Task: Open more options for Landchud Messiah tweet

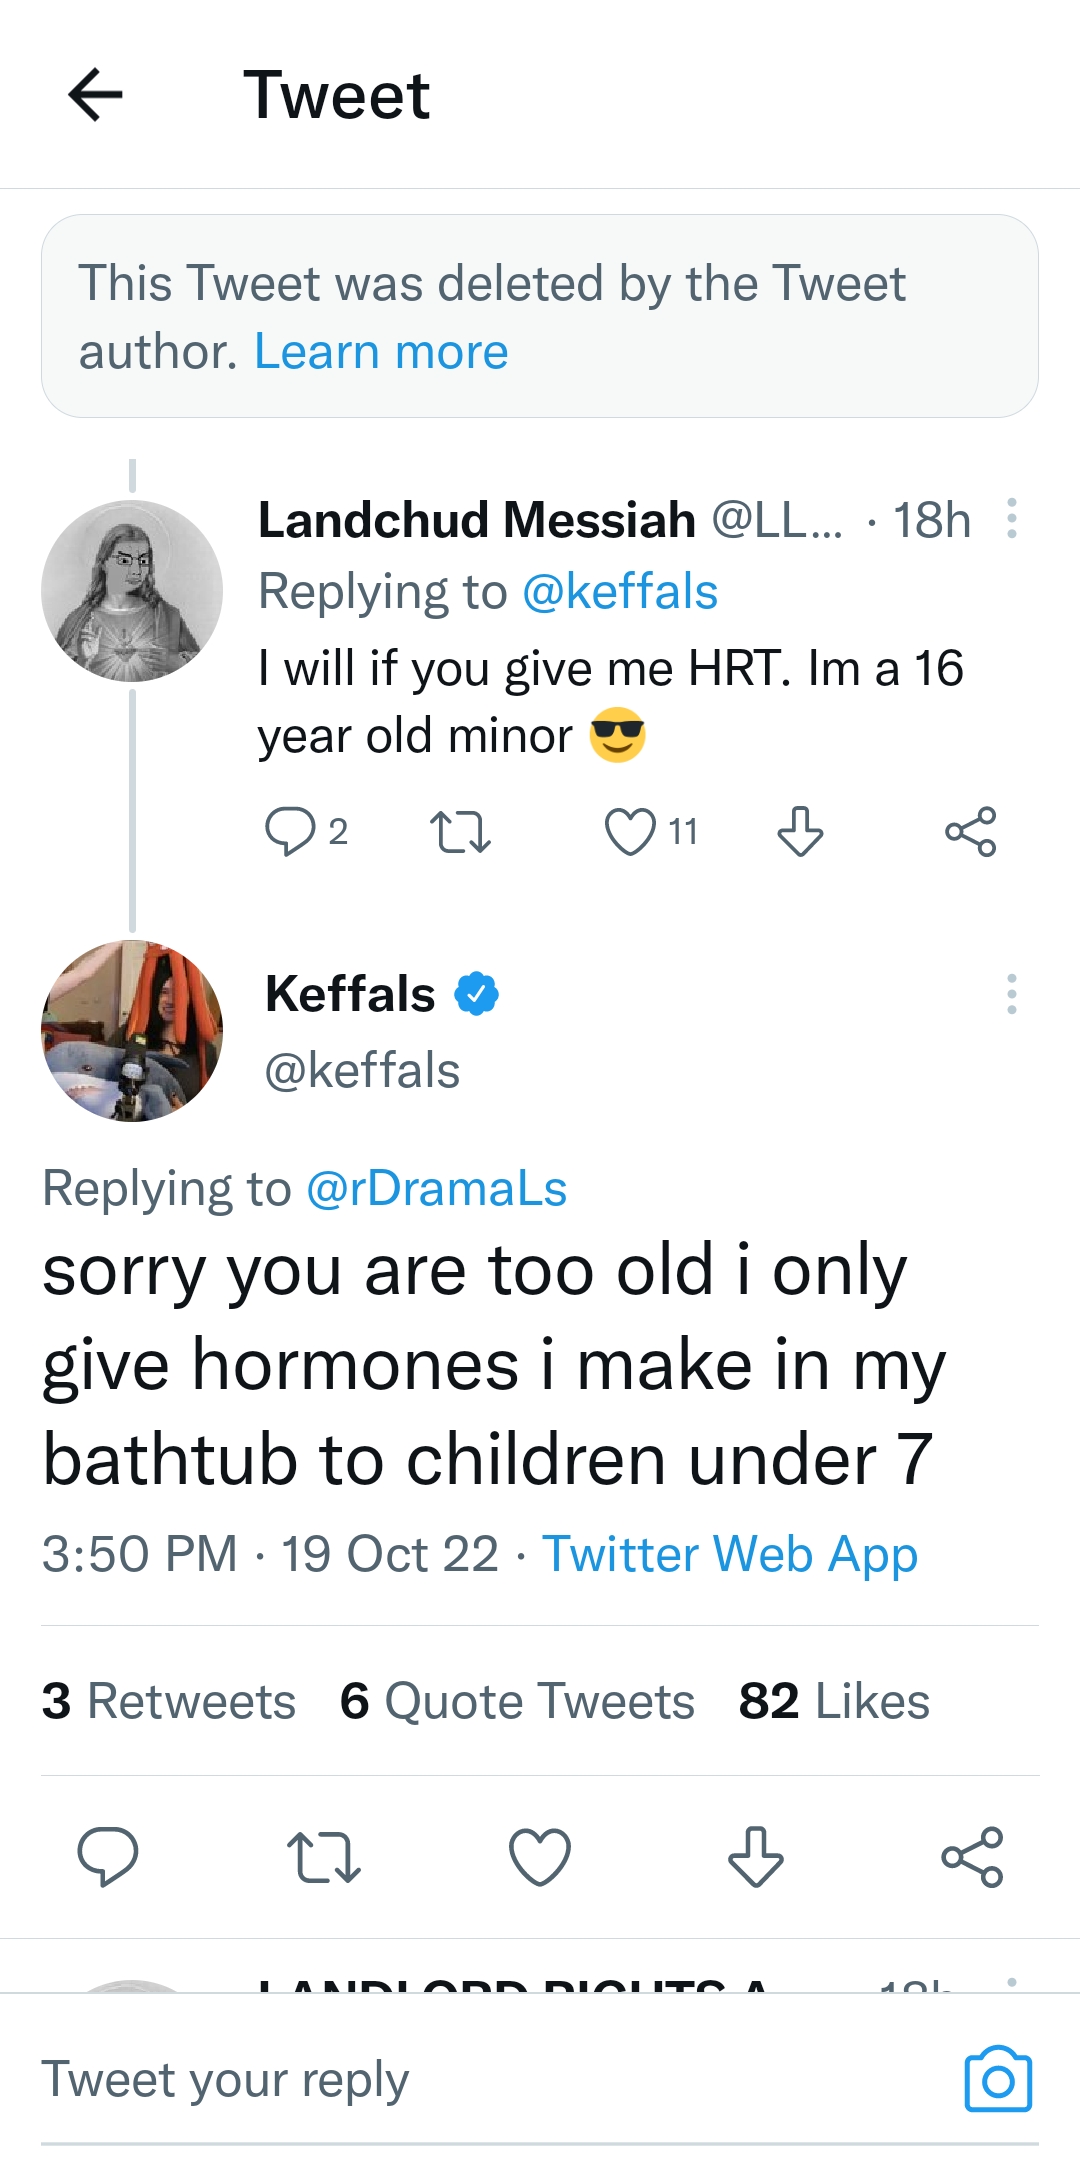Action: [x=1012, y=519]
